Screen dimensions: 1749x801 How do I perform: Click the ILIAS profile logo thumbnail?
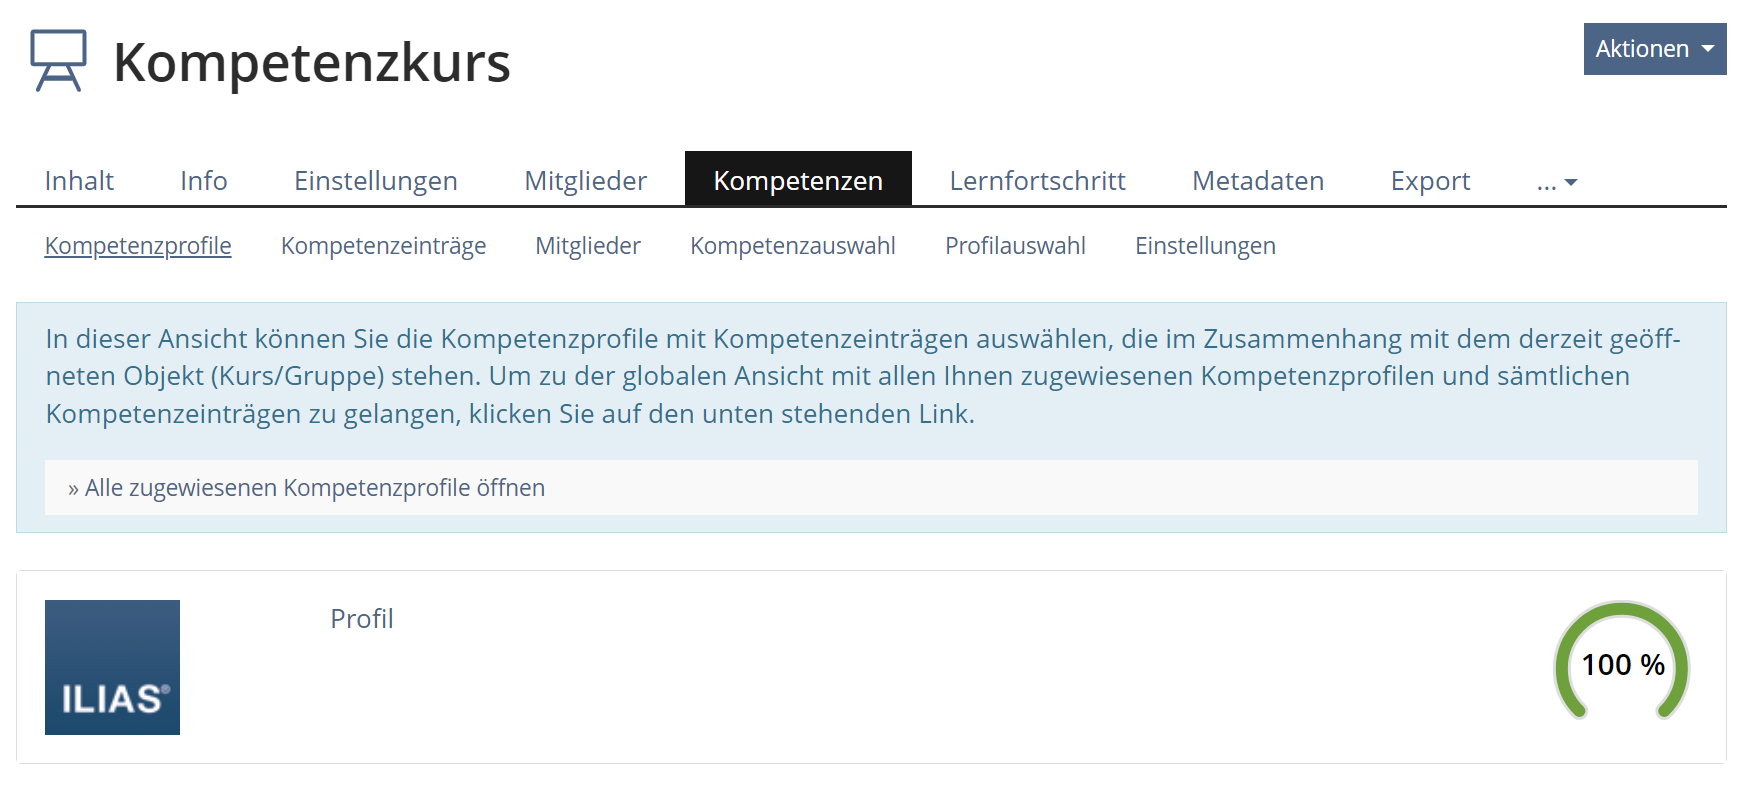[x=112, y=667]
